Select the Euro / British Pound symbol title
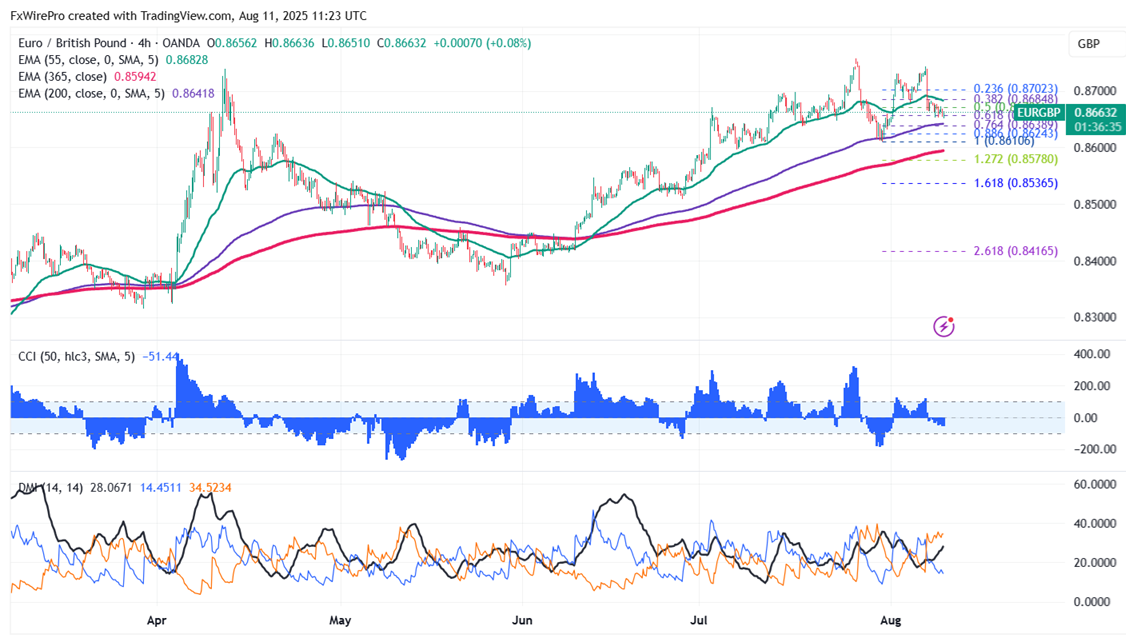This screenshot has height=644, width=1126. [x=72, y=43]
